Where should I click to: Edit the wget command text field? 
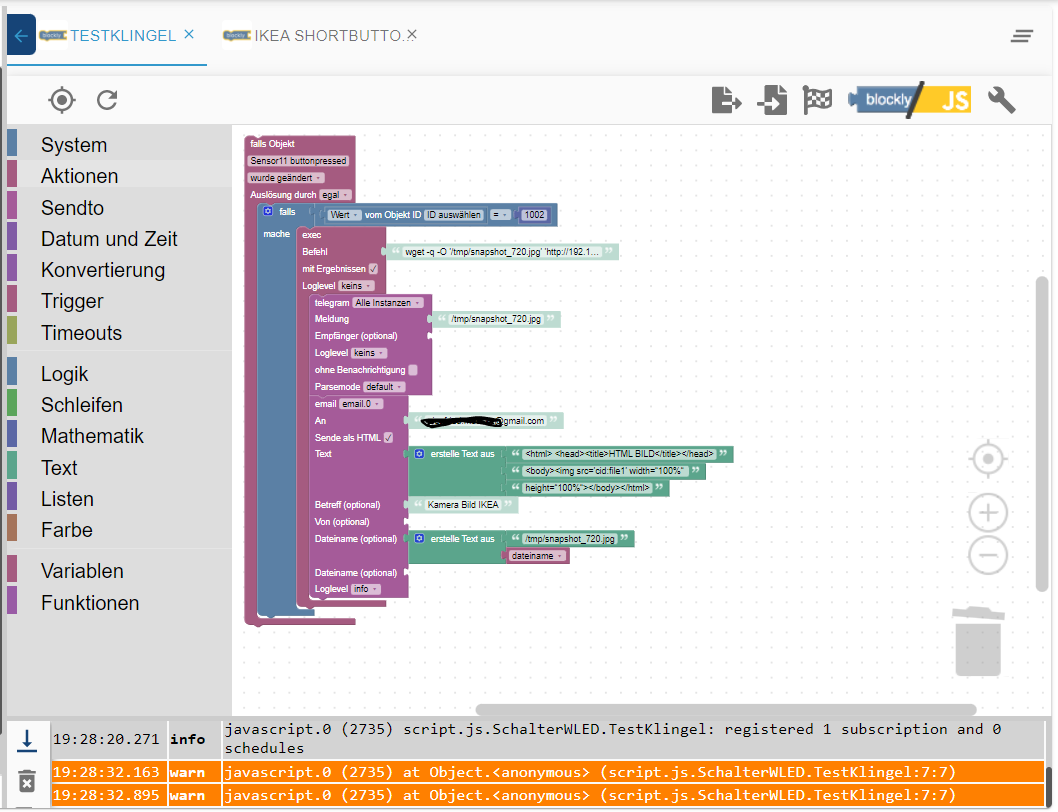pyautogui.click(x=501, y=252)
